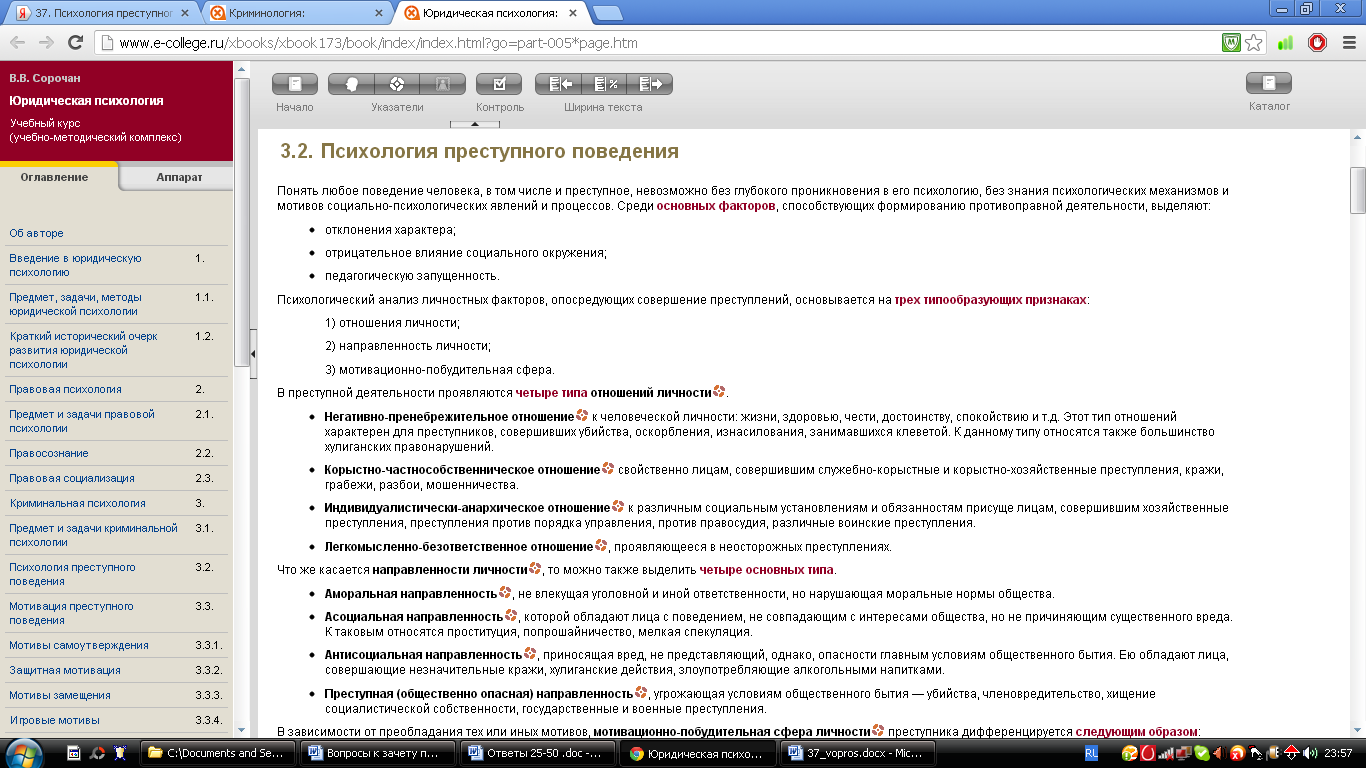Click glossary icon after 'Негативно-пренебрежительное отношение'
This screenshot has width=1366, height=768.
click(582, 415)
